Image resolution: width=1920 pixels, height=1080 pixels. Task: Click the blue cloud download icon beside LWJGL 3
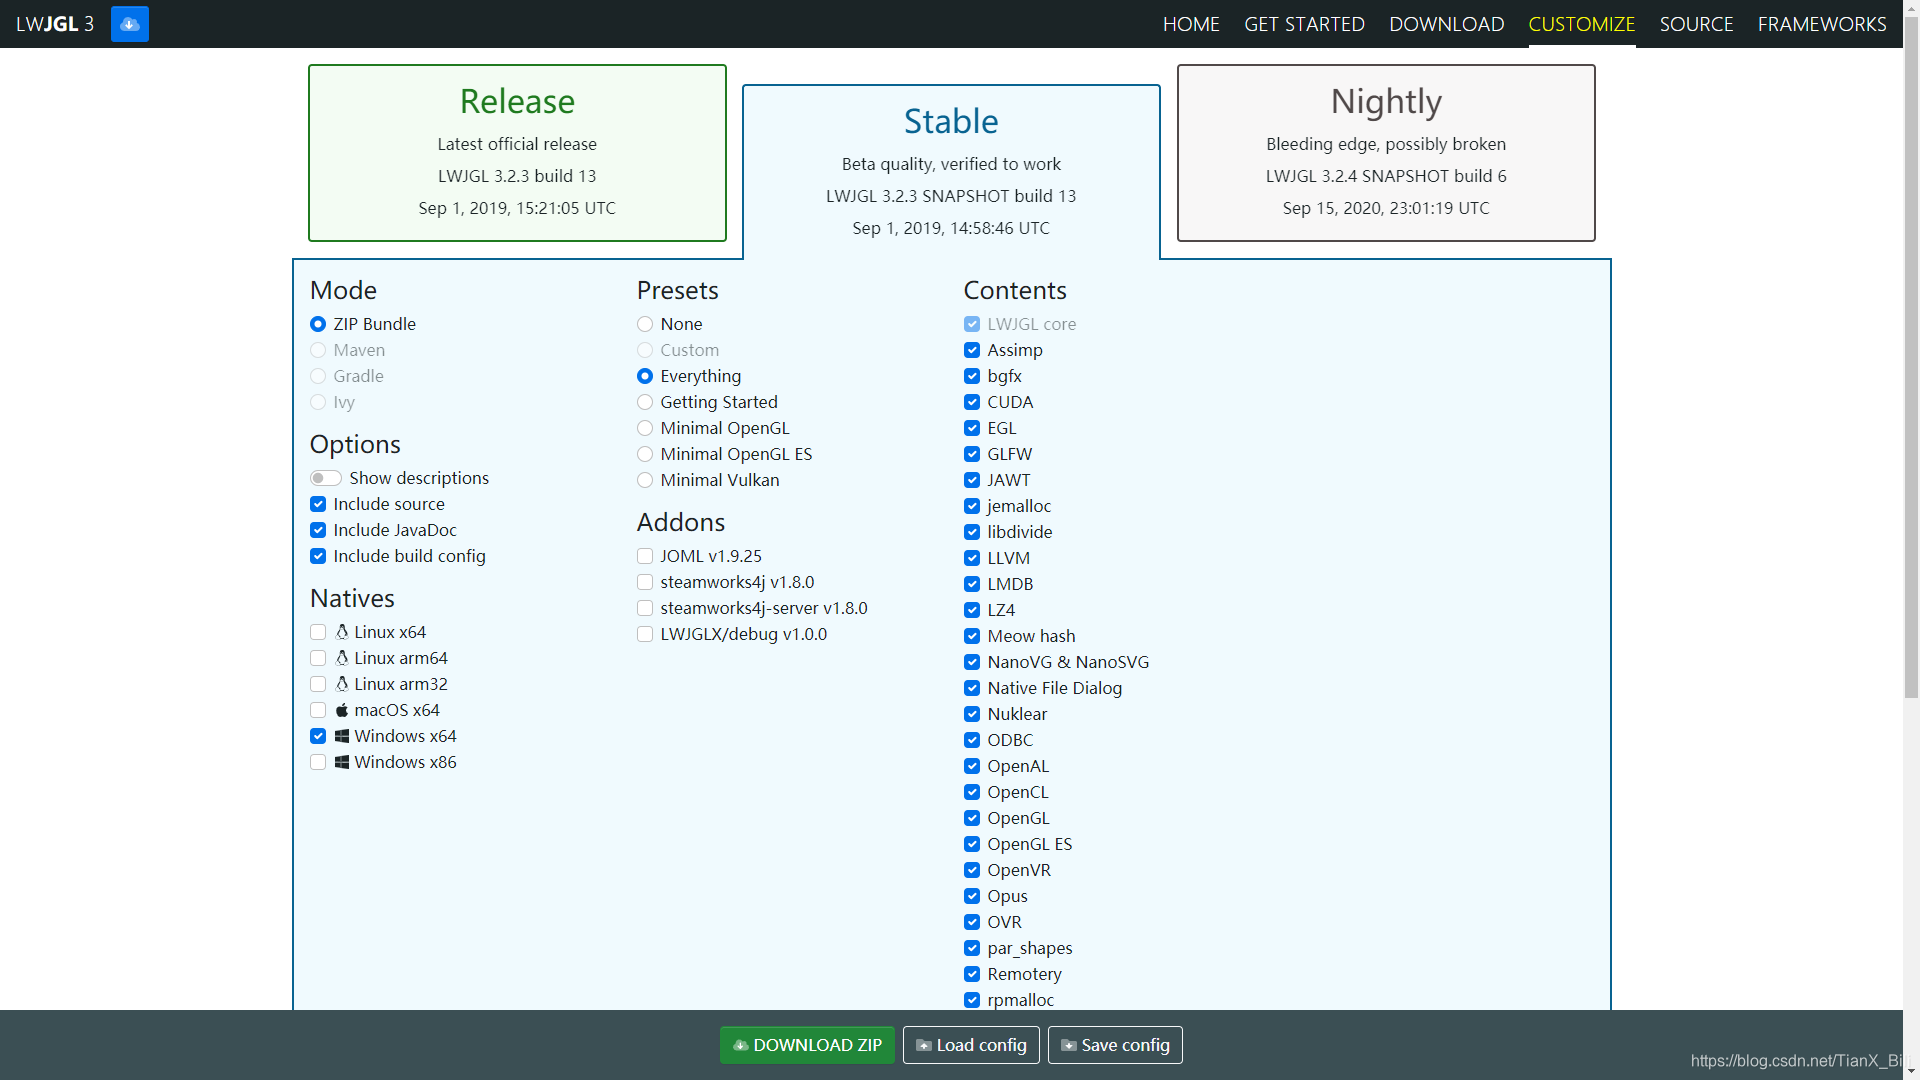coord(129,24)
